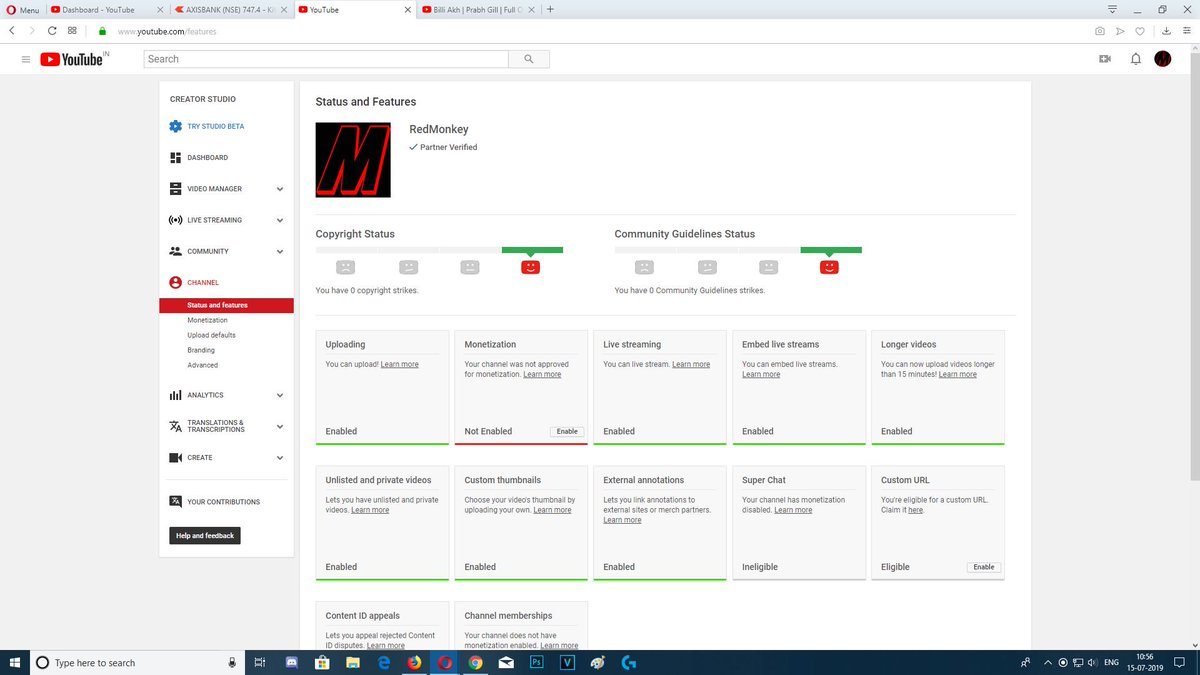Open the Opera Menu

[23, 9]
